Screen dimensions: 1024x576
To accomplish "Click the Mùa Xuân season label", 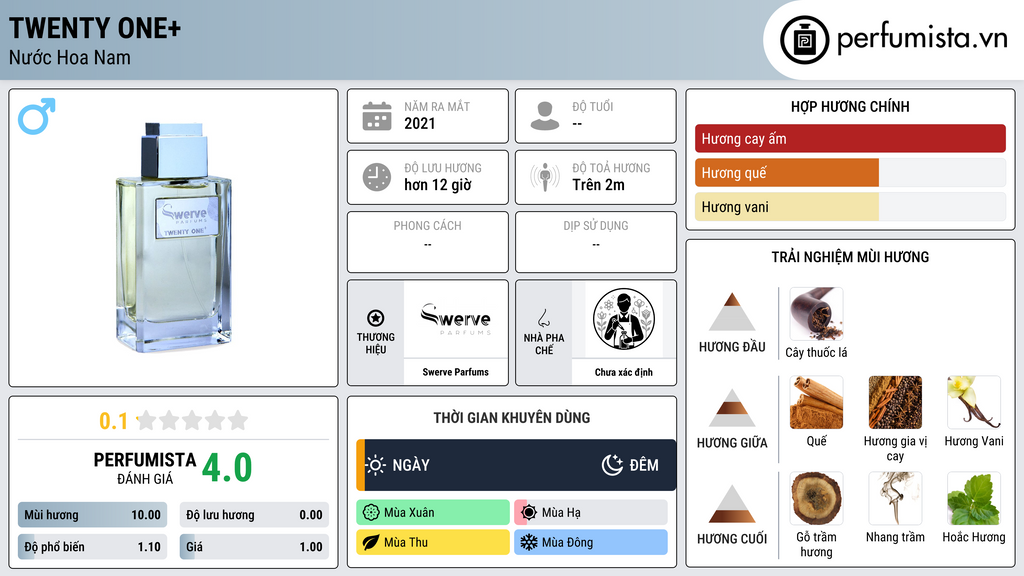I will 409,513.
